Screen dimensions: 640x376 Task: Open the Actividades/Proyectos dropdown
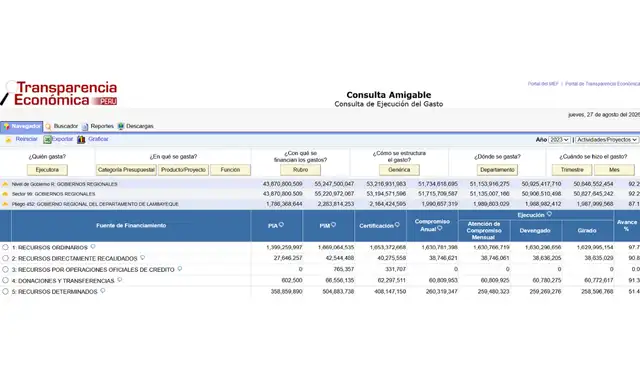[x=607, y=140]
